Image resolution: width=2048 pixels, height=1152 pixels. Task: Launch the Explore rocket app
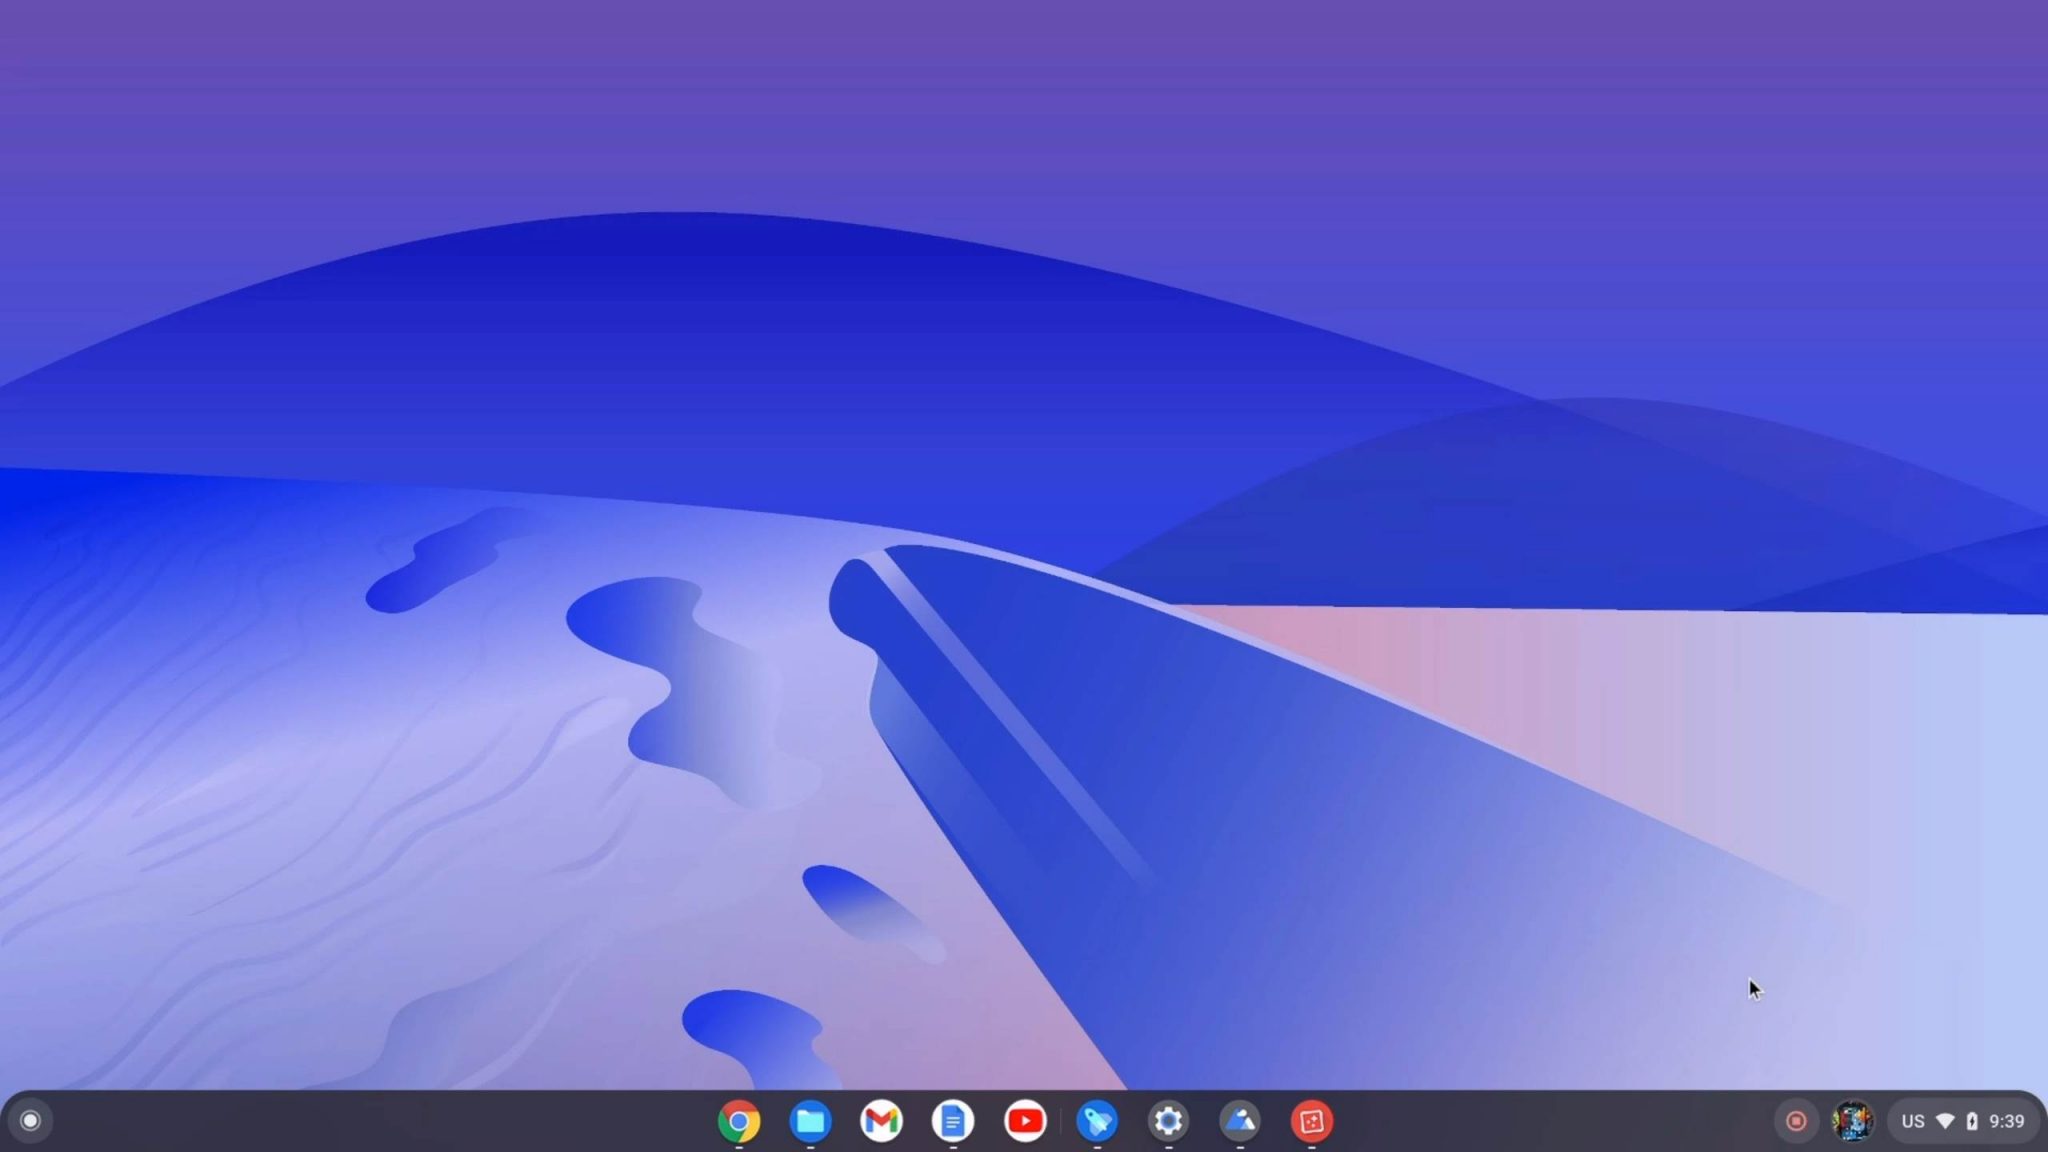coord(1097,1121)
